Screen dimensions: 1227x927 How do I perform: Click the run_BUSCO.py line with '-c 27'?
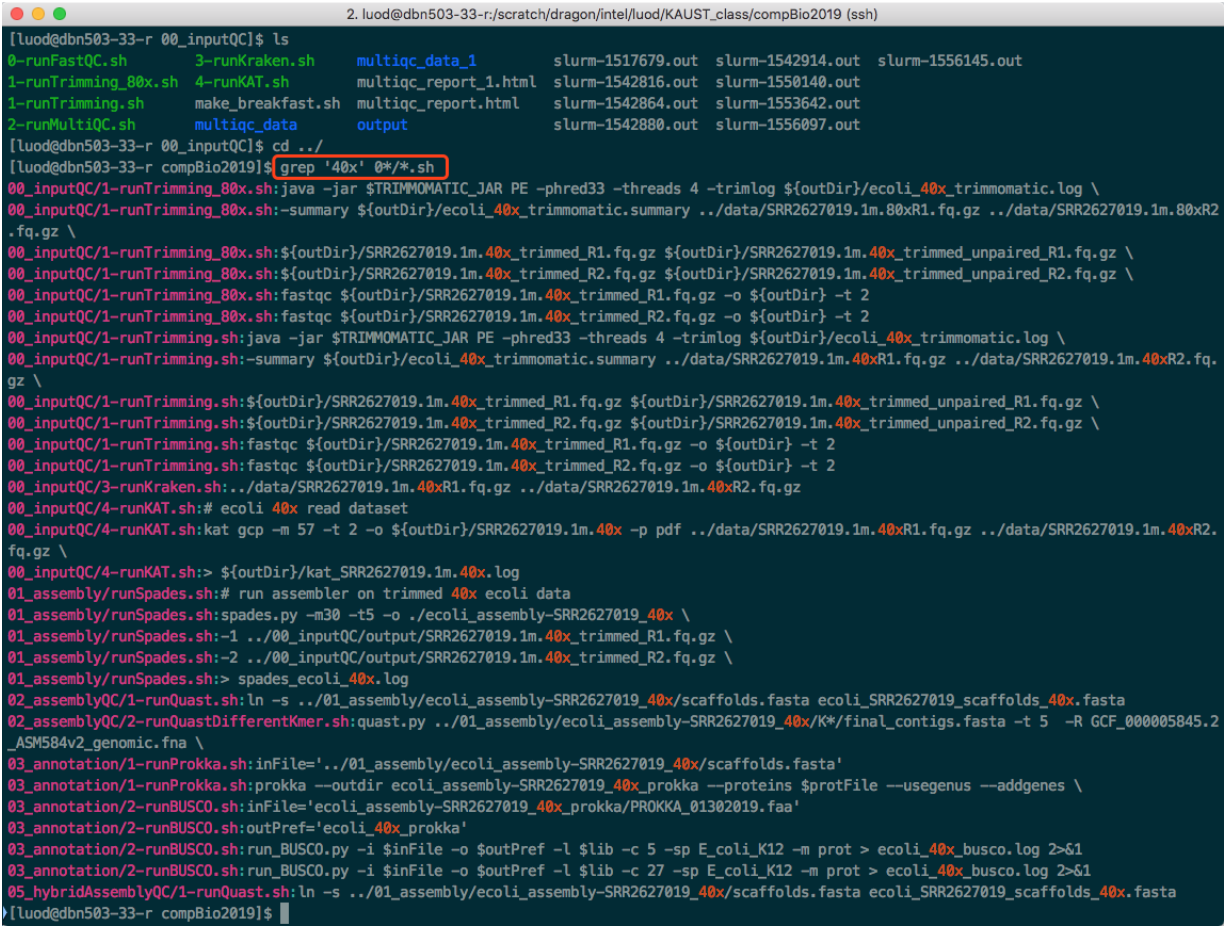pyautogui.click(x=548, y=871)
